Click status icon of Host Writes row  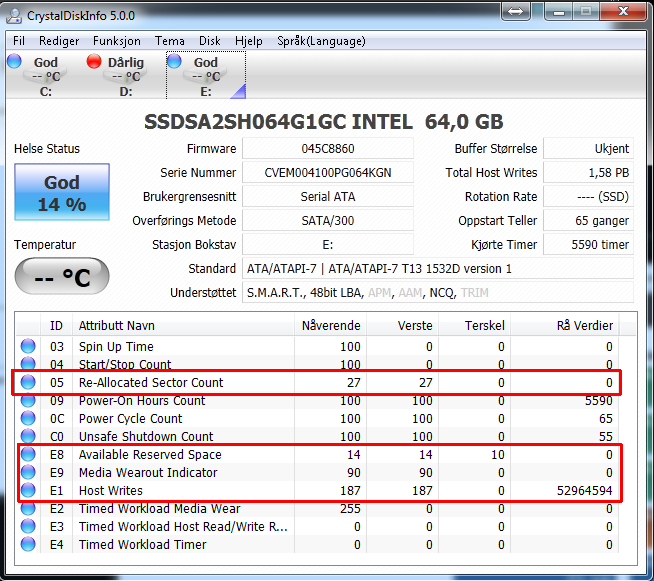(x=28, y=490)
